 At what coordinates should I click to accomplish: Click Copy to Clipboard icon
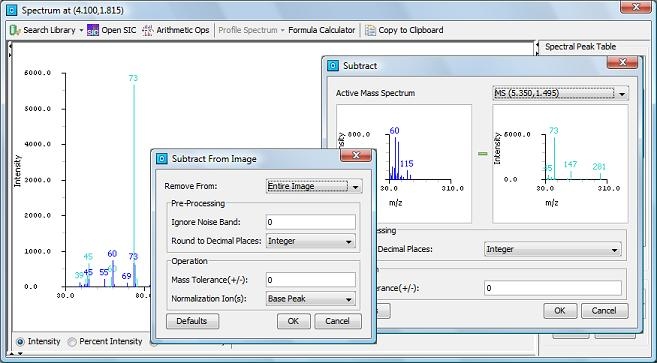(370, 30)
